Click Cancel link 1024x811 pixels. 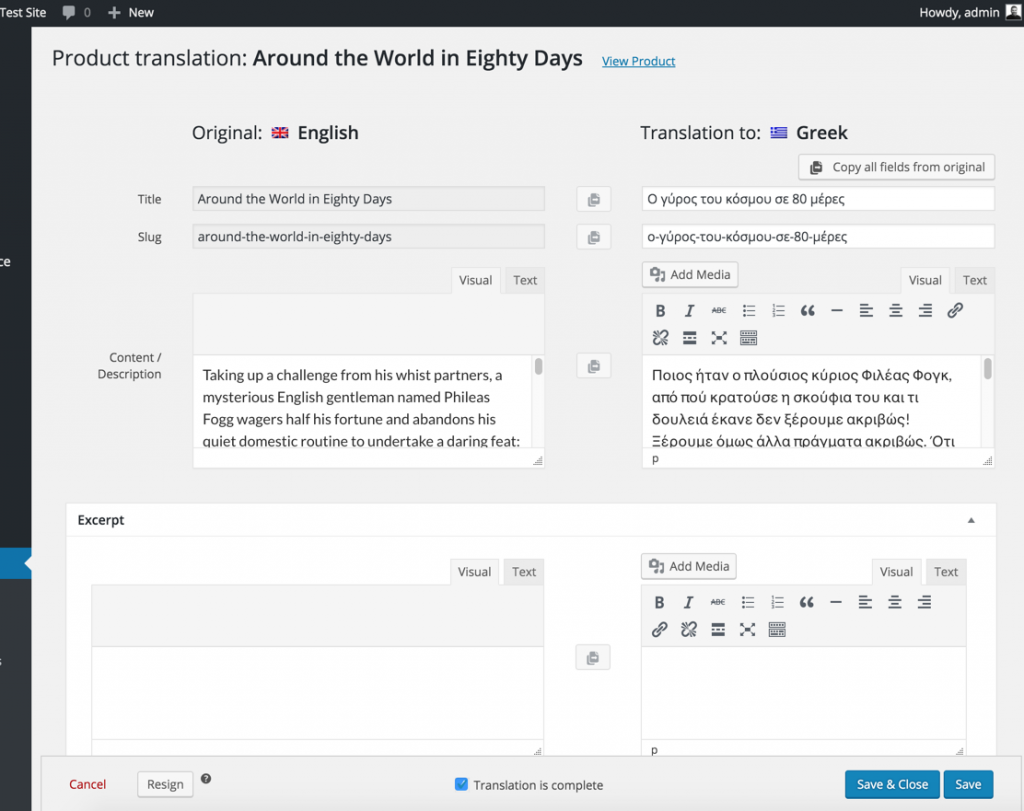tap(88, 784)
